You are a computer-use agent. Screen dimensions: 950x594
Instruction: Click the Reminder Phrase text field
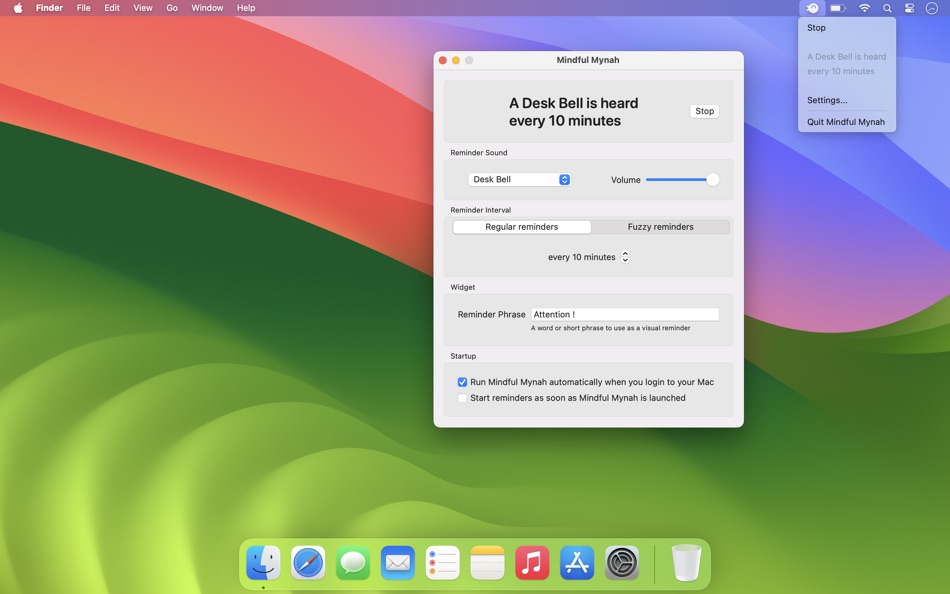625,314
